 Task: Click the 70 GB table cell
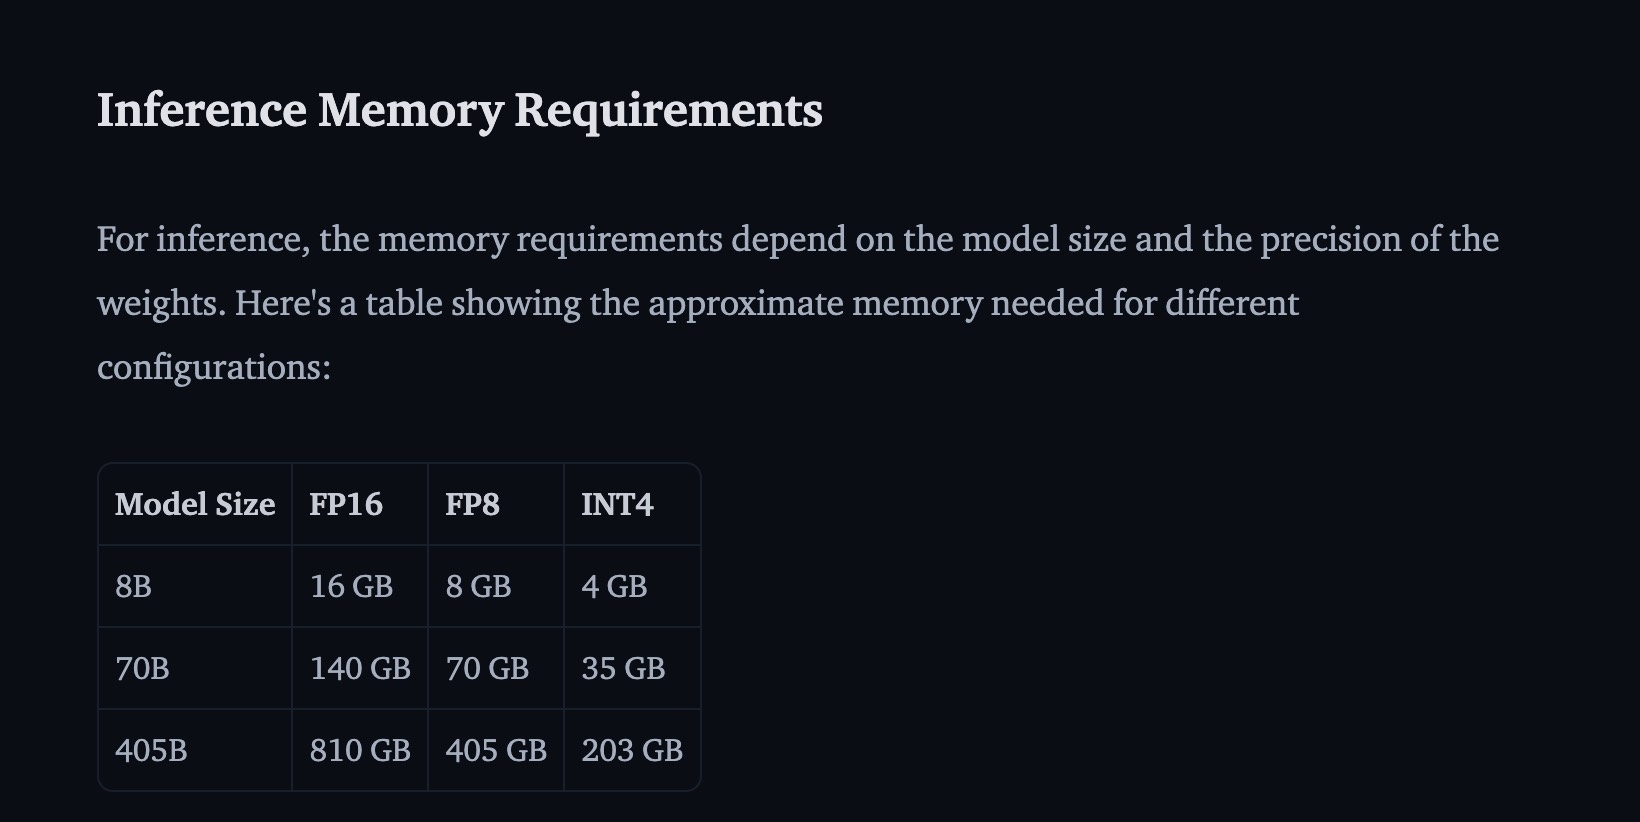coord(496,668)
